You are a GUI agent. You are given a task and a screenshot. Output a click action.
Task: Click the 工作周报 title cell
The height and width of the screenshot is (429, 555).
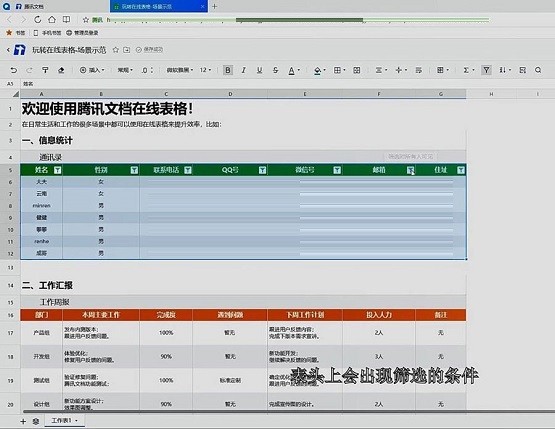click(55, 302)
